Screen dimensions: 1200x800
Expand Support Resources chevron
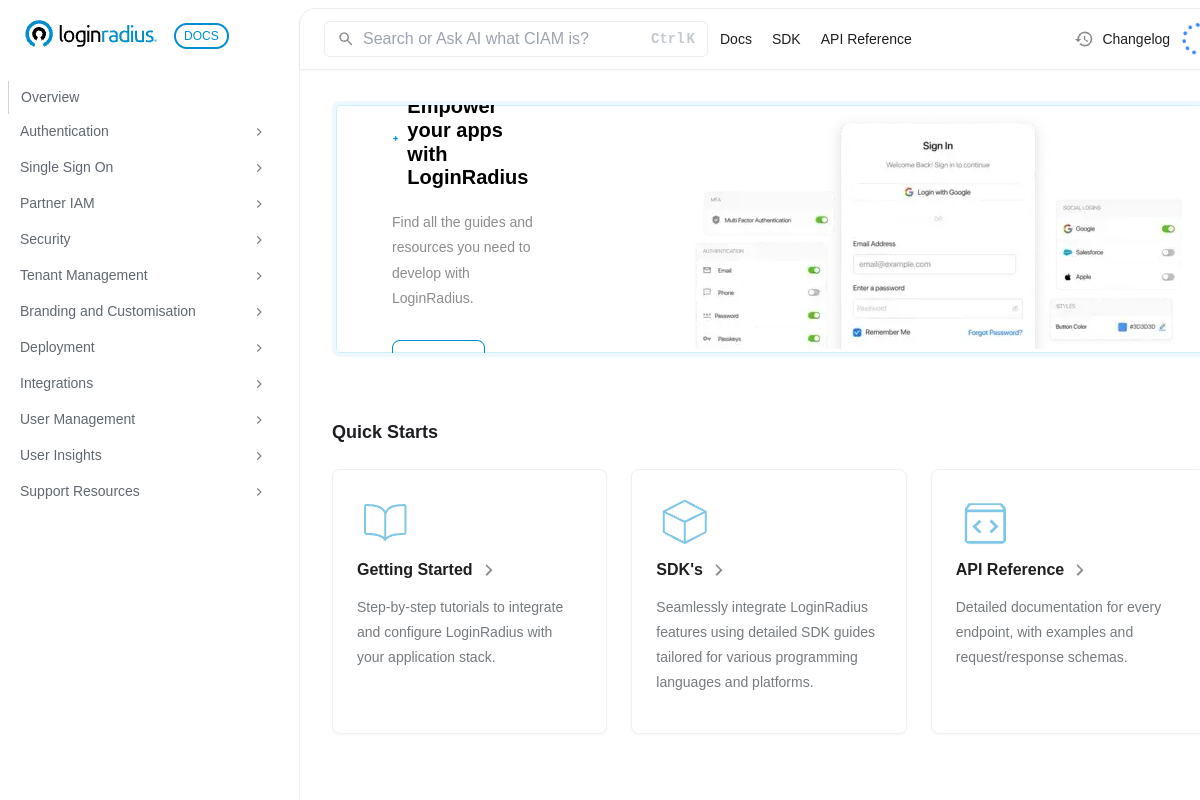point(259,492)
